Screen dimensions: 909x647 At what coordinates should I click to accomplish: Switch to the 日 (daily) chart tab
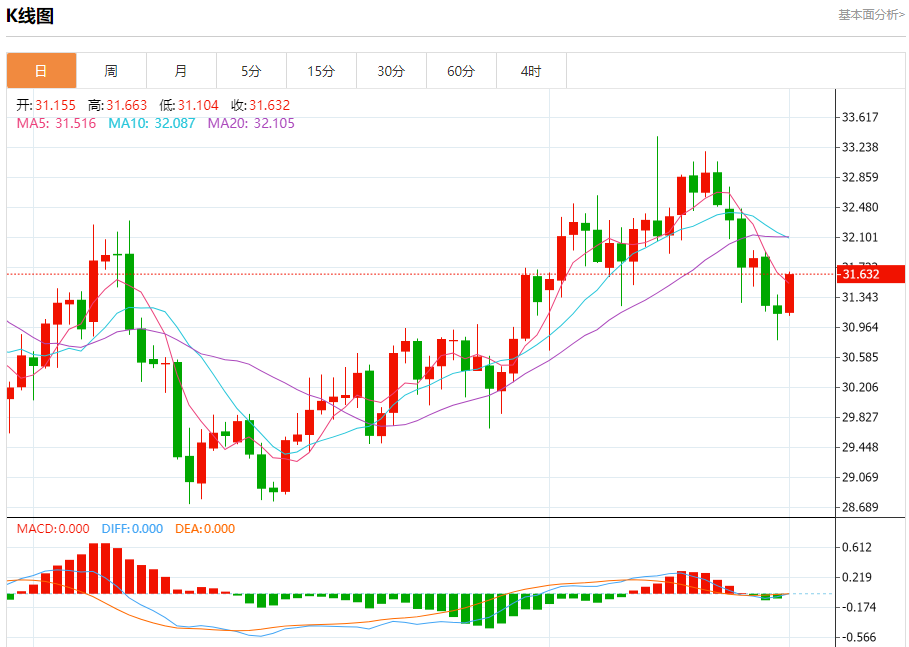(41, 71)
